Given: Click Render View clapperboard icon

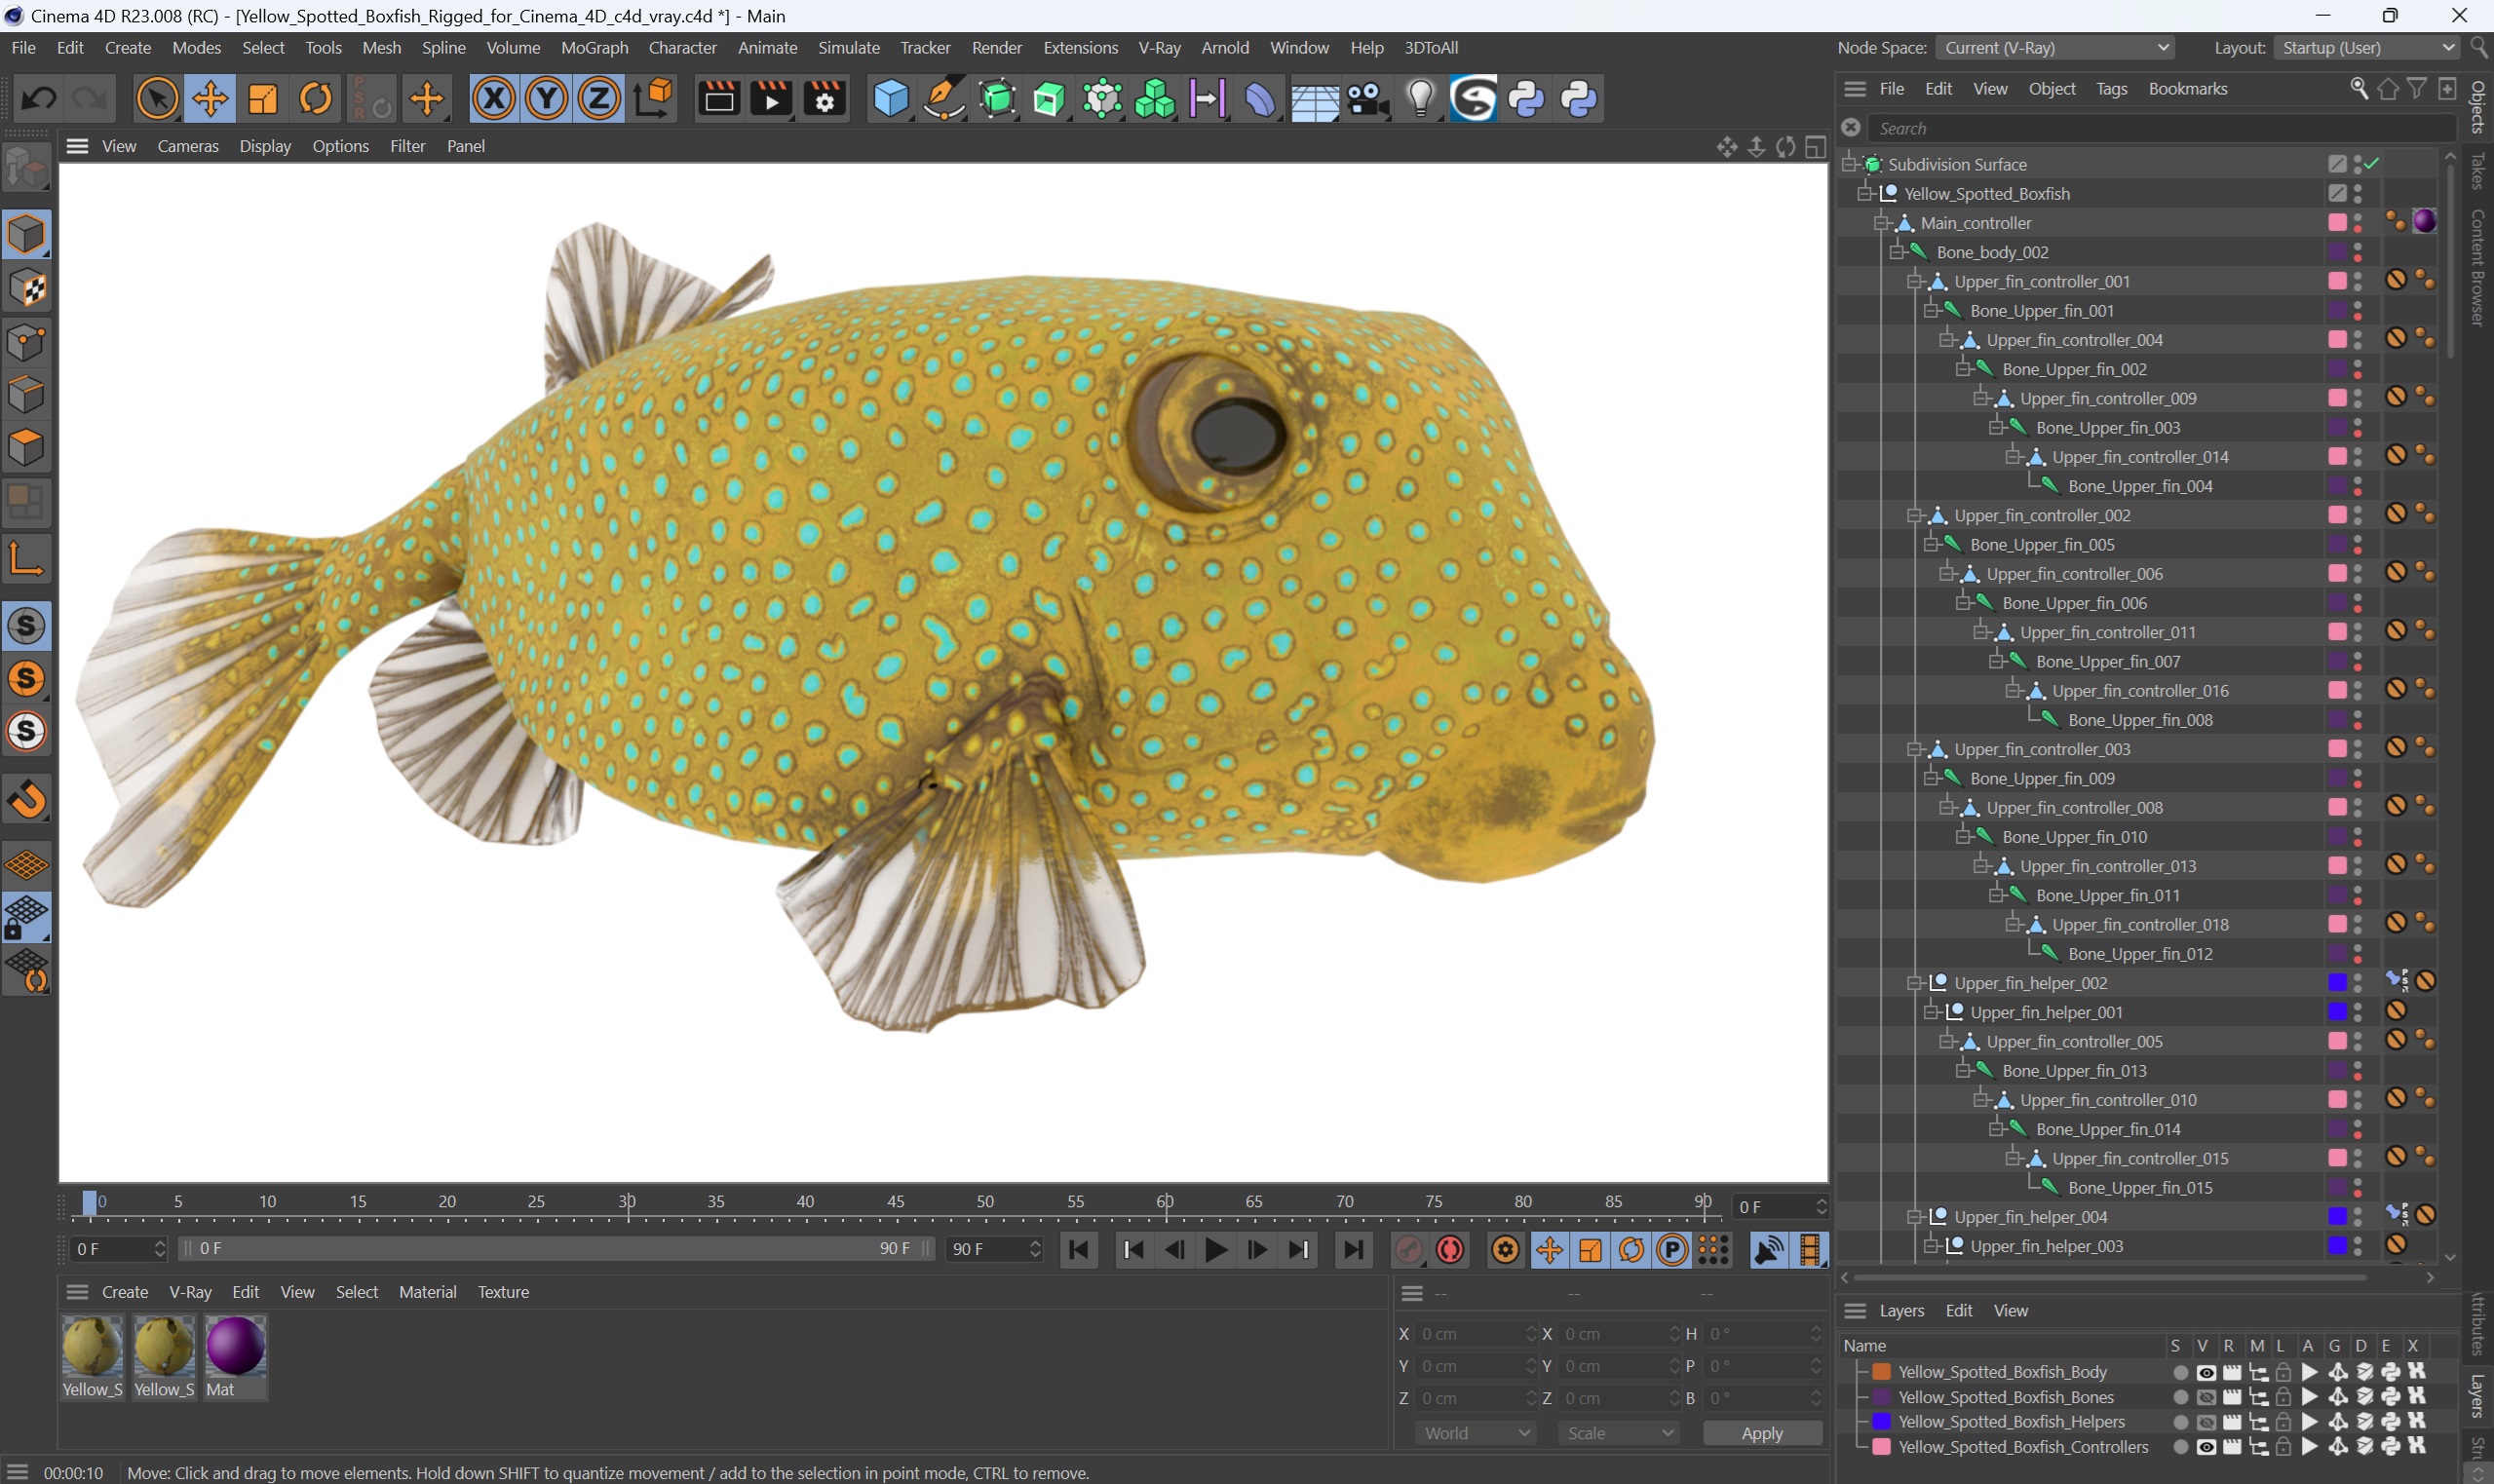Looking at the screenshot, I should pyautogui.click(x=718, y=99).
